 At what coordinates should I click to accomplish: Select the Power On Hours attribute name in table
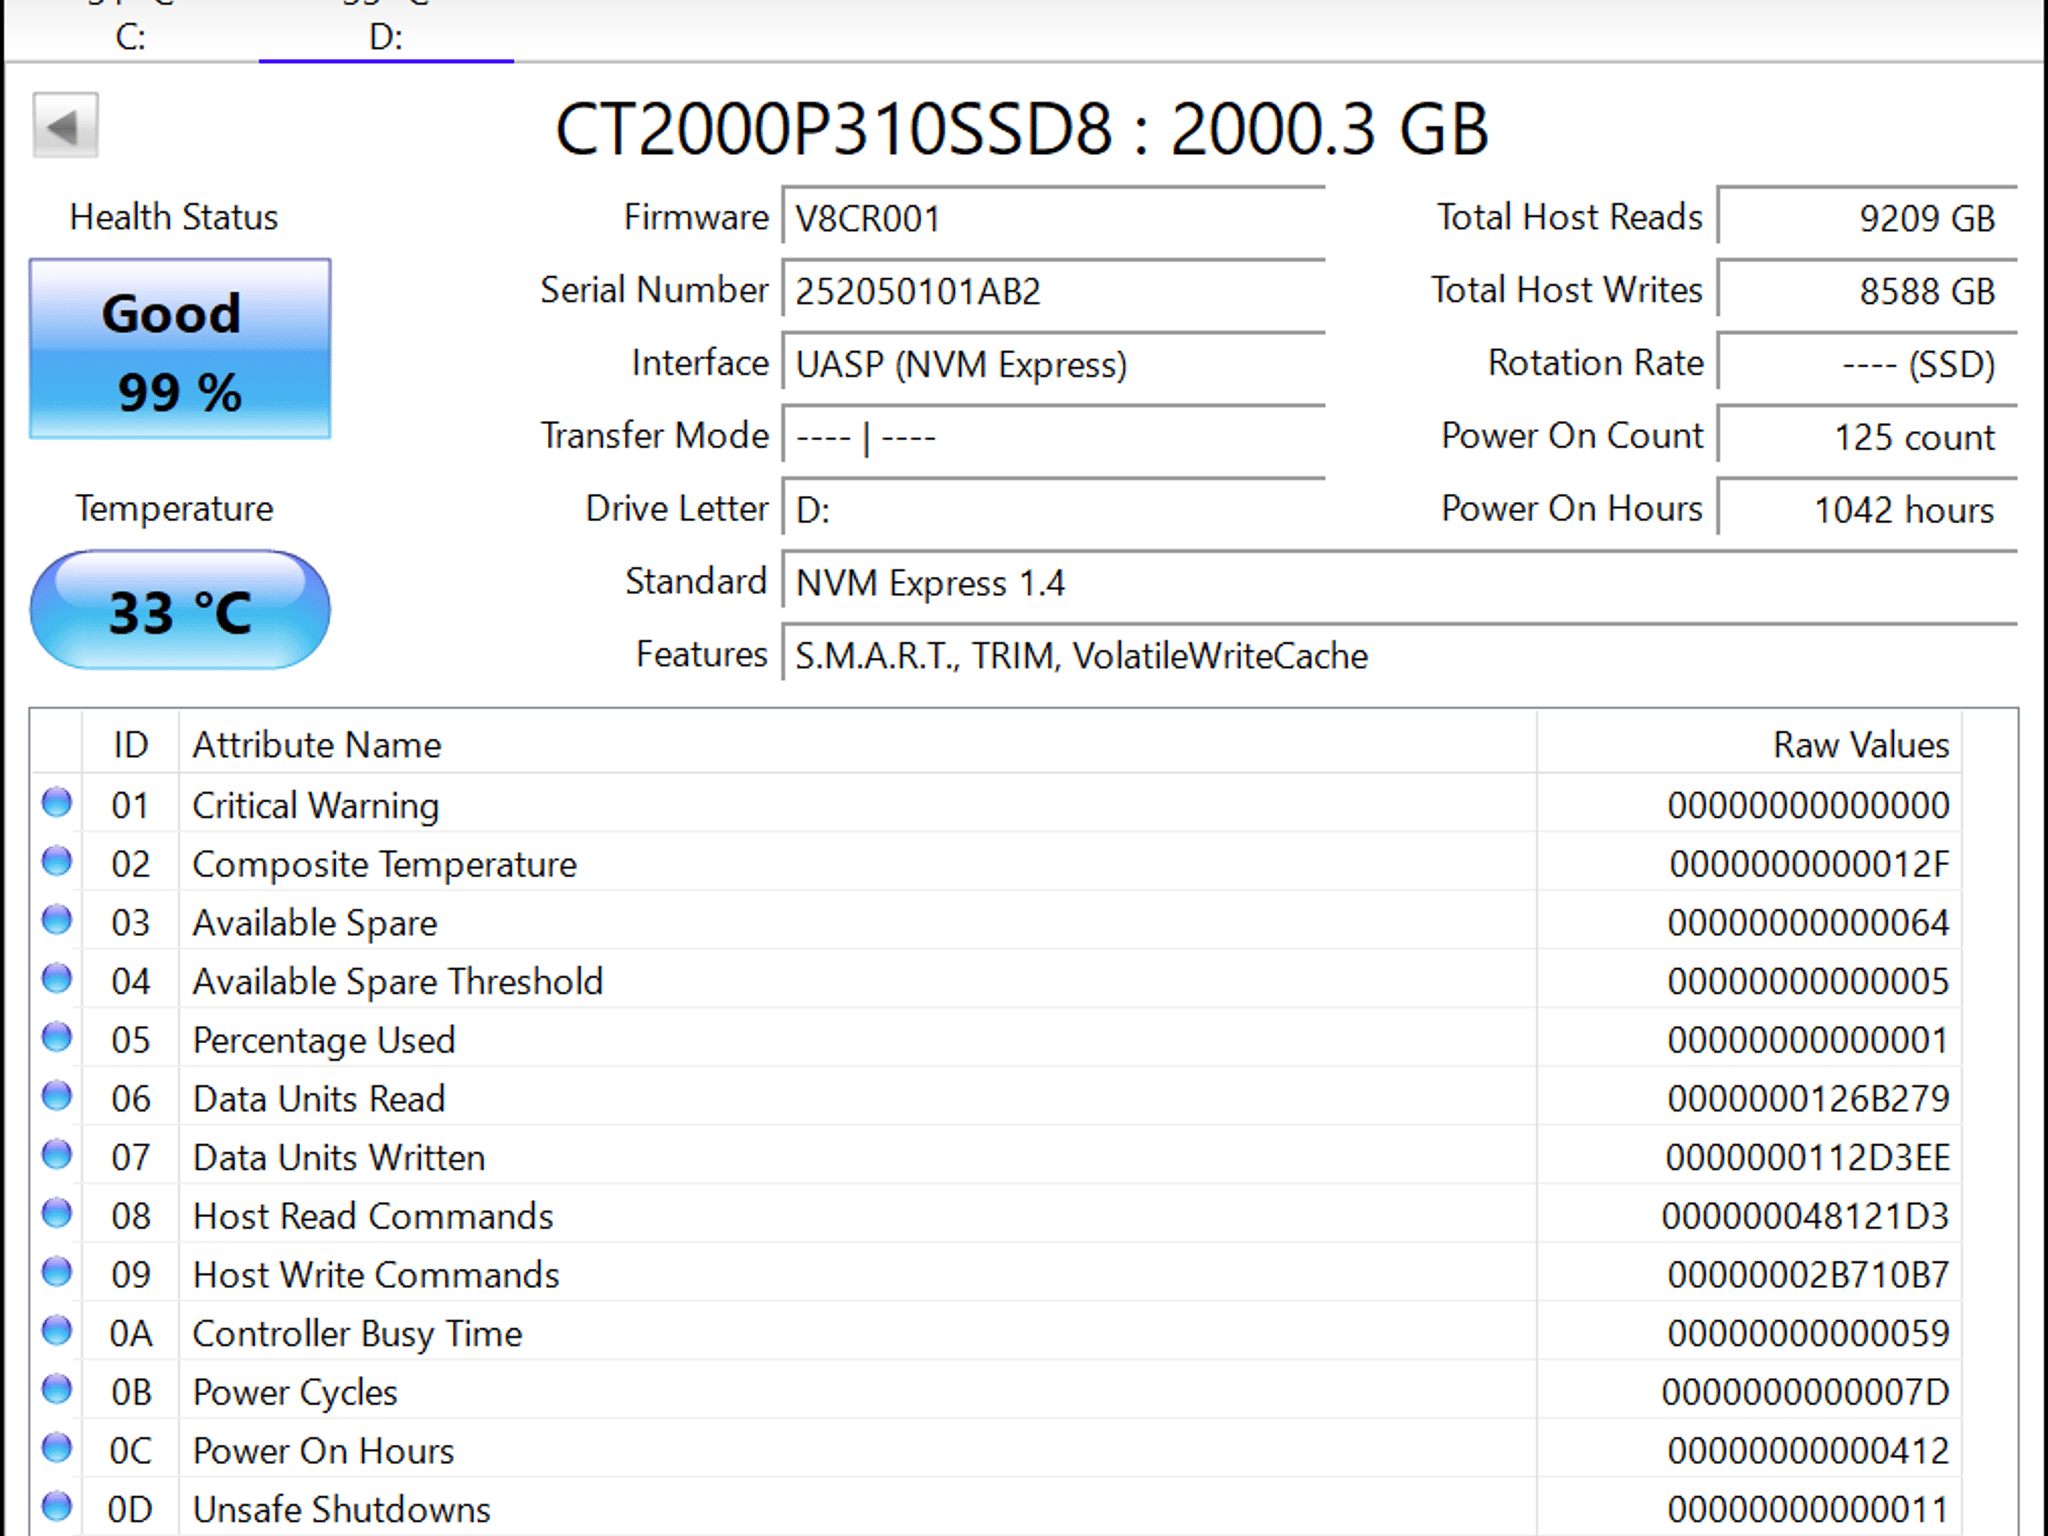tap(324, 1450)
